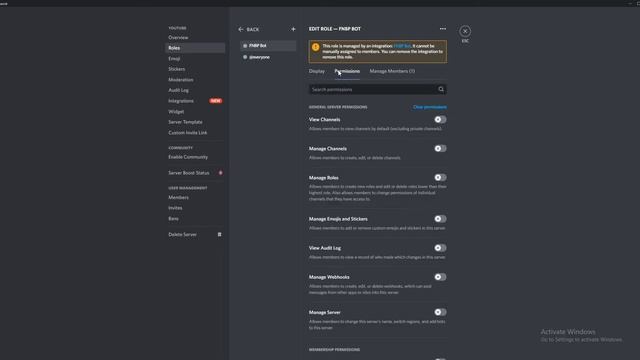Open Members in sidebar
The image size is (640, 360).
(x=195, y=198)
